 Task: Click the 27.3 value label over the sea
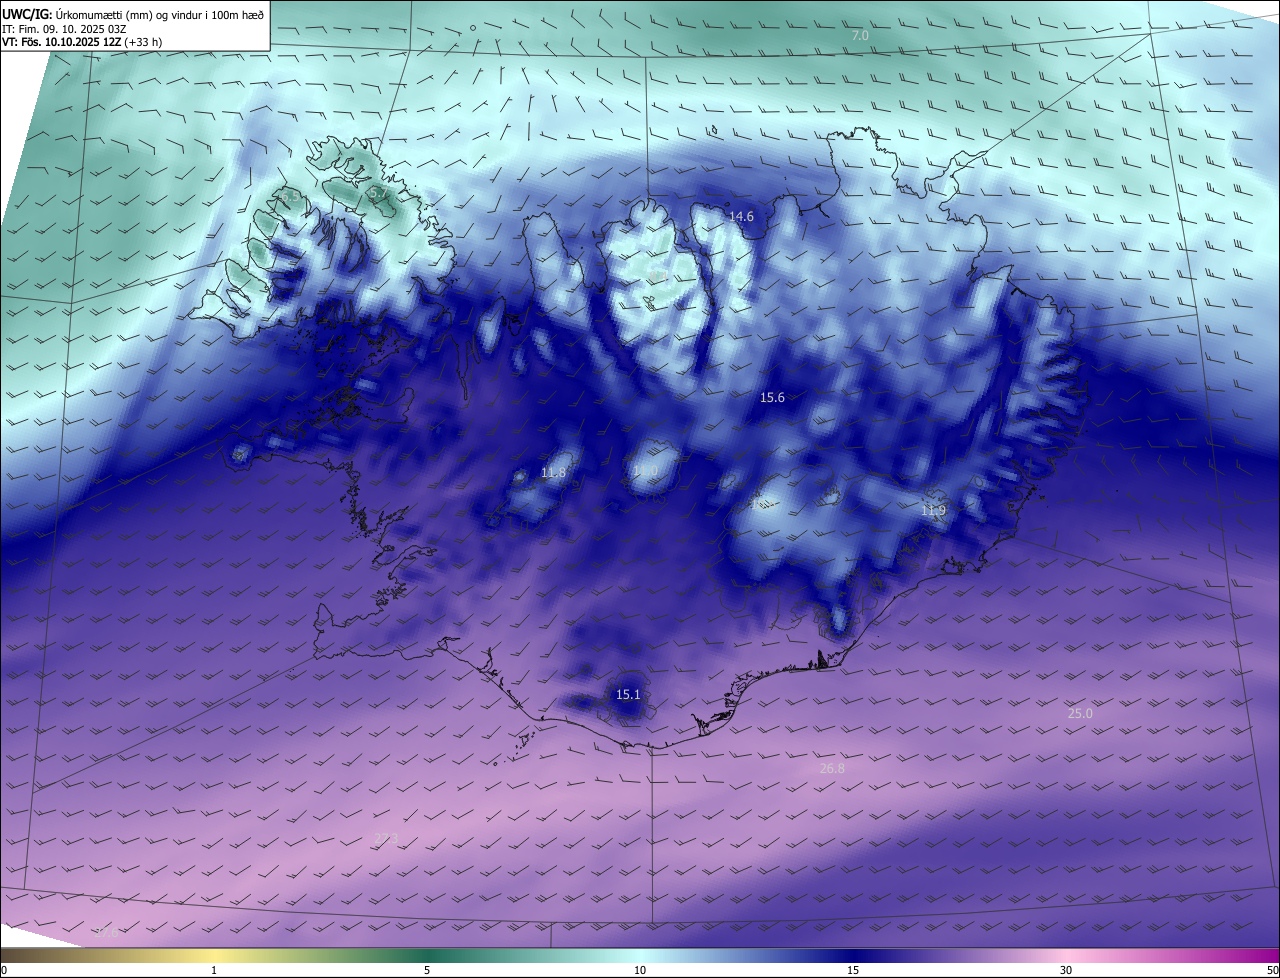coord(386,838)
